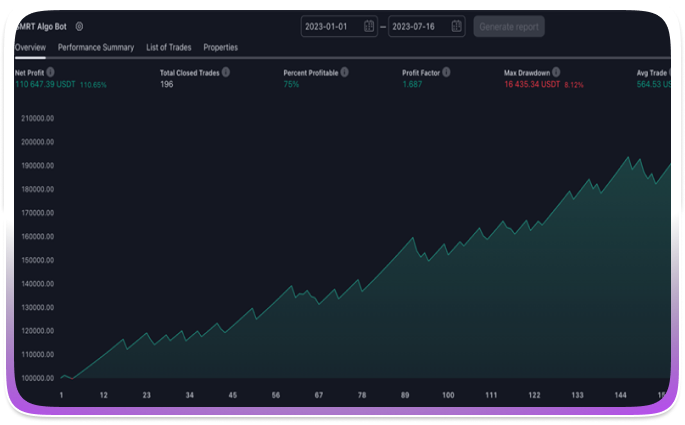Click the settings icon next to SMRT Algo Bot
Screen dimensions: 685x425
tap(80, 27)
